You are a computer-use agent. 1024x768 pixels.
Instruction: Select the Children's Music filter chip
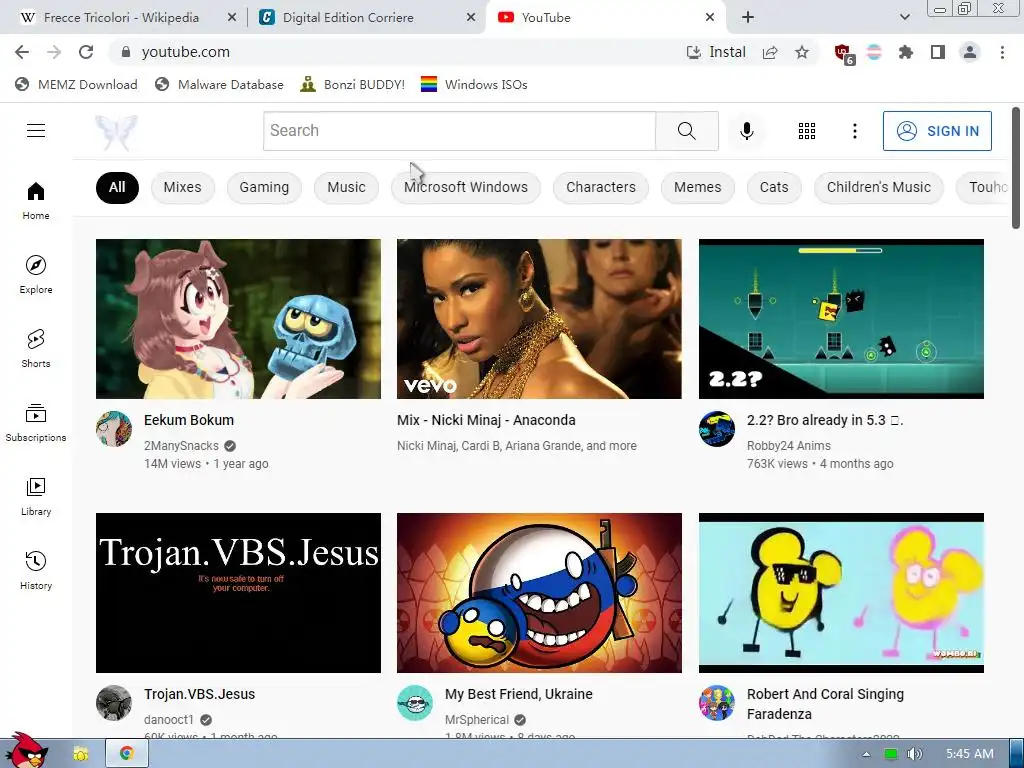[878, 187]
